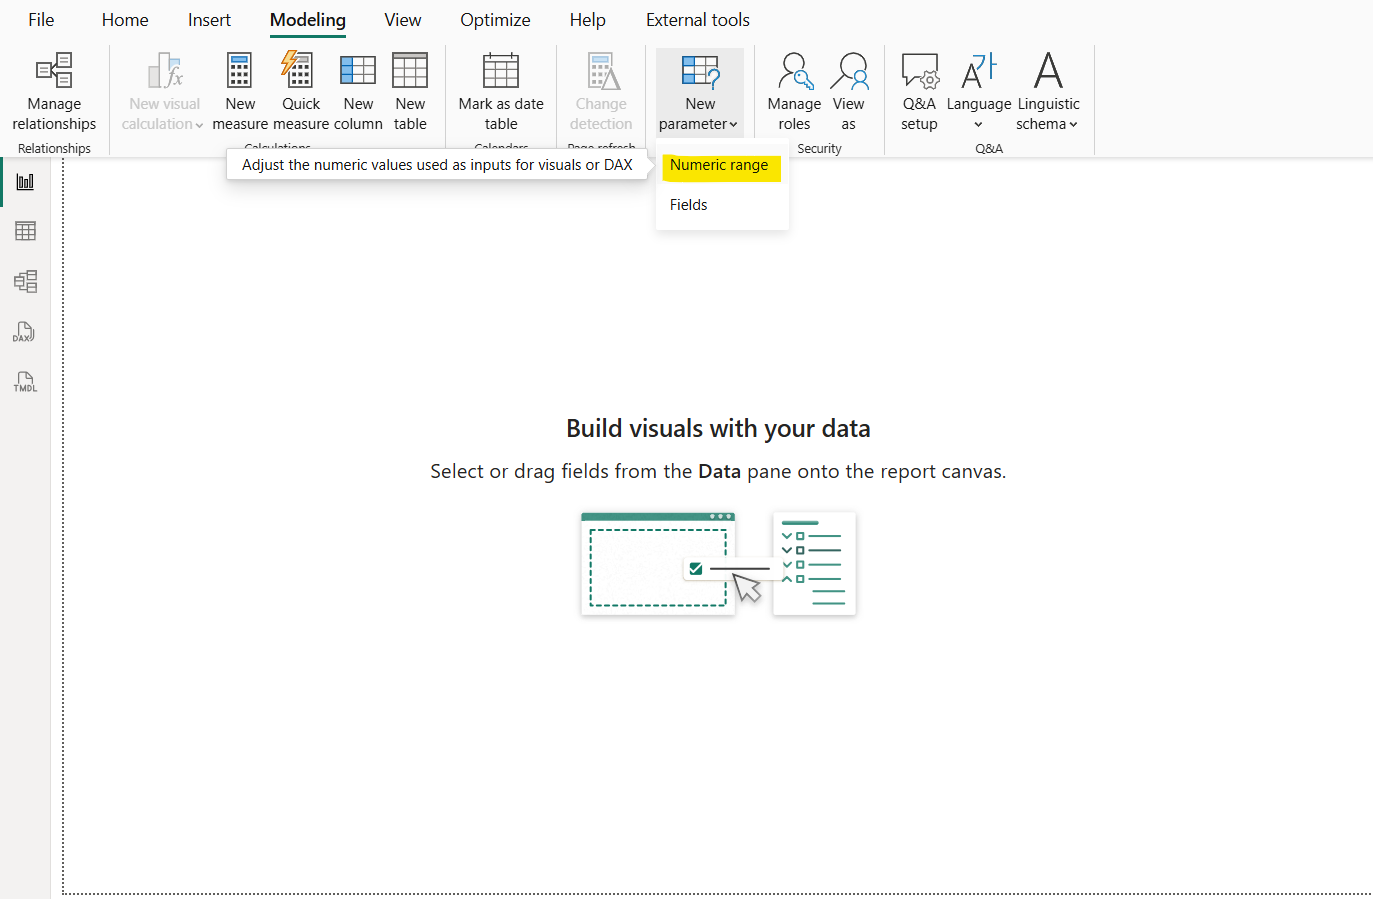Switch to Table view in sidebar
1373x899 pixels.
coord(24,231)
